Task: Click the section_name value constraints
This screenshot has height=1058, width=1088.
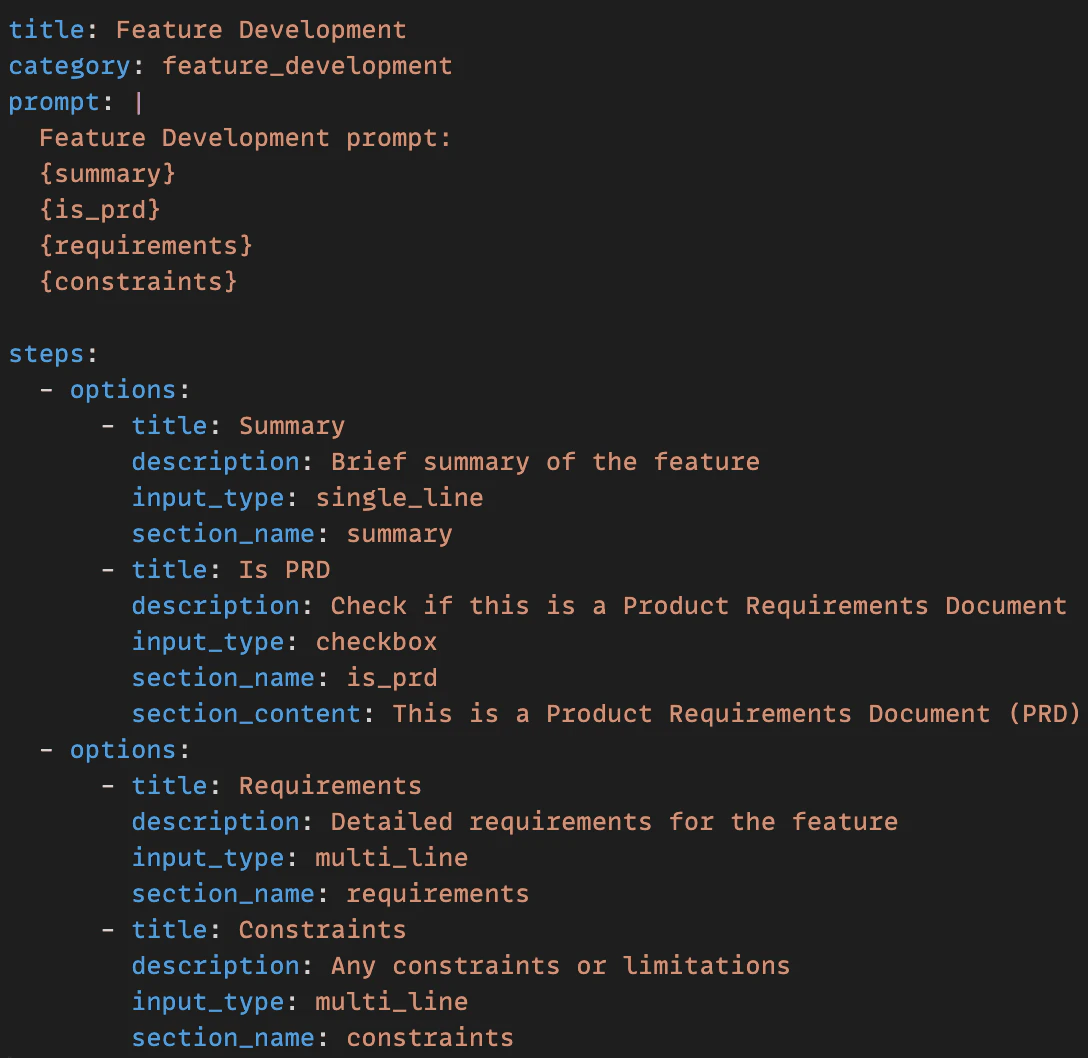Action: click(429, 1037)
